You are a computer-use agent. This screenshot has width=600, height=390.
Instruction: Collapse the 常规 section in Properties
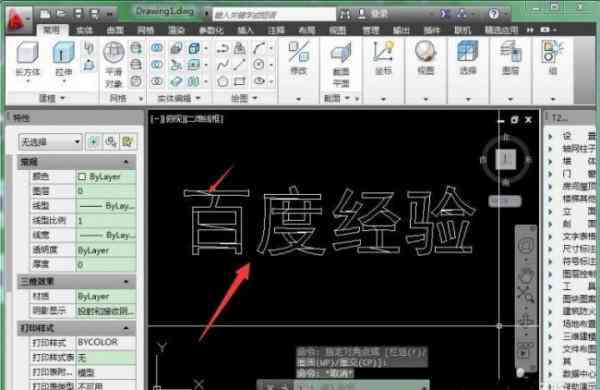[x=126, y=162]
